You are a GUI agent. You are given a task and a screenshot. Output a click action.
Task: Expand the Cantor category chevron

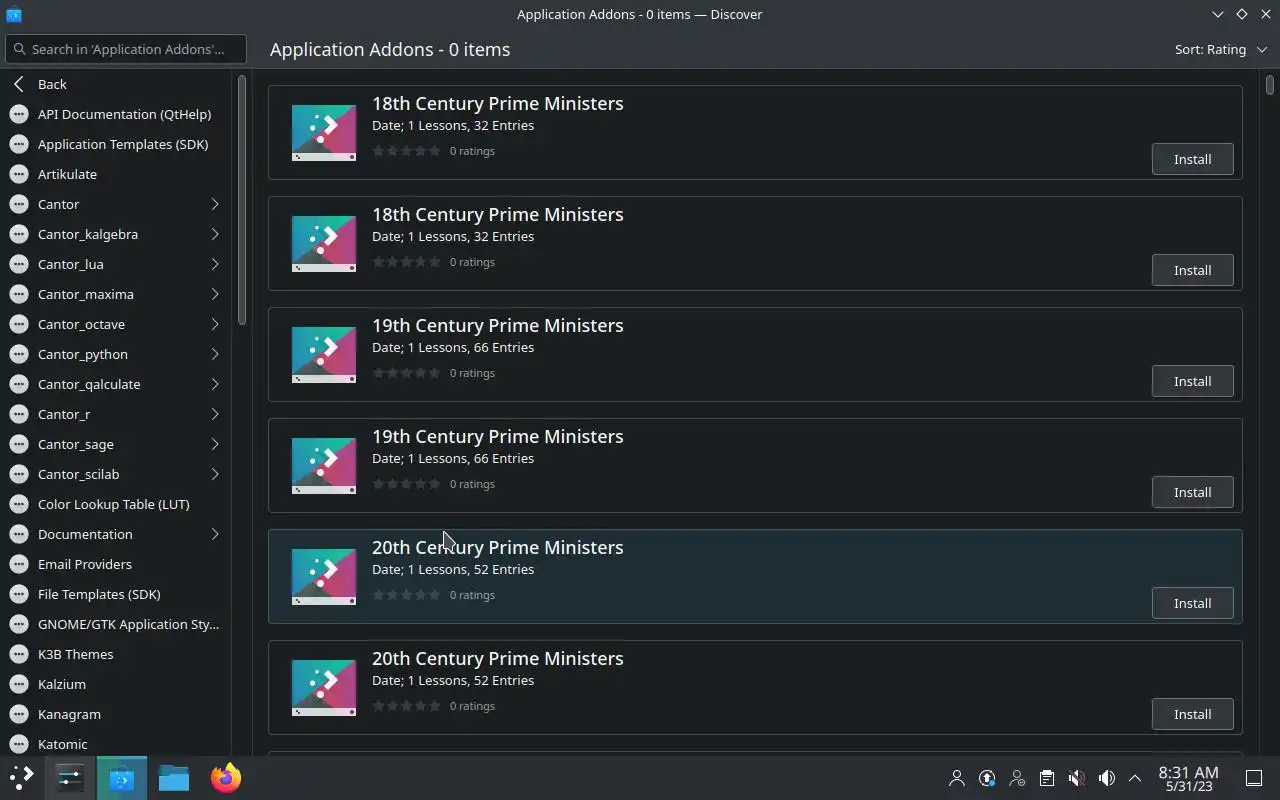215,204
